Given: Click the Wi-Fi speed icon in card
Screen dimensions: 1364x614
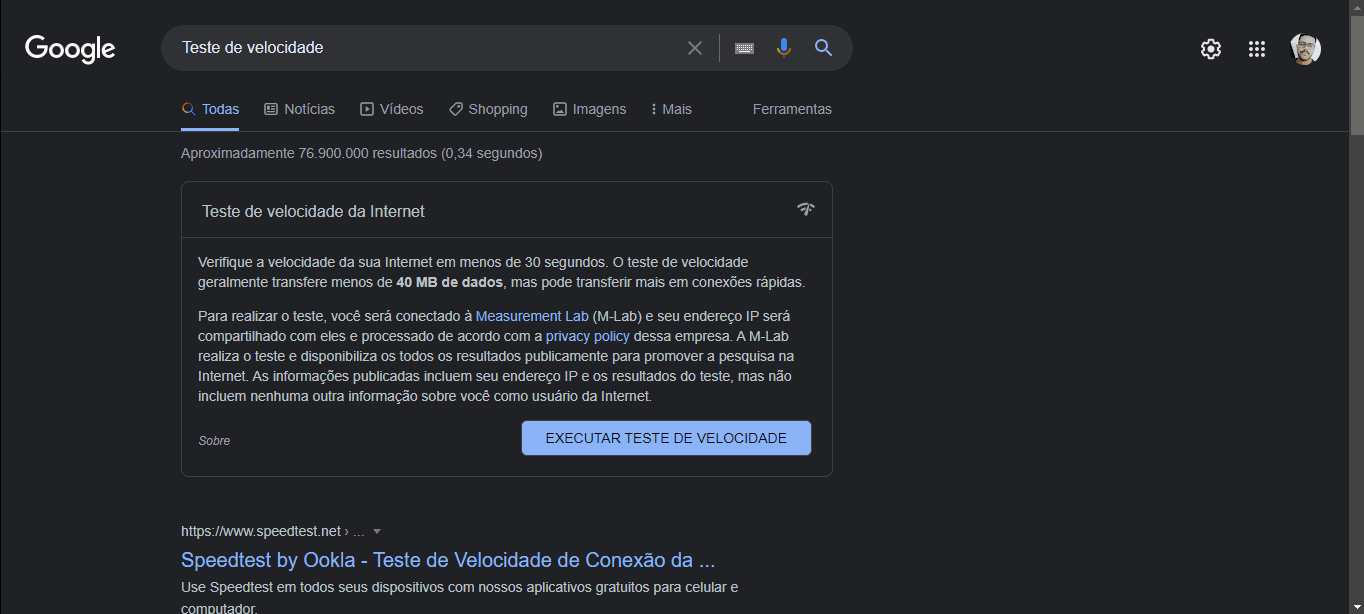Looking at the screenshot, I should coord(806,209).
